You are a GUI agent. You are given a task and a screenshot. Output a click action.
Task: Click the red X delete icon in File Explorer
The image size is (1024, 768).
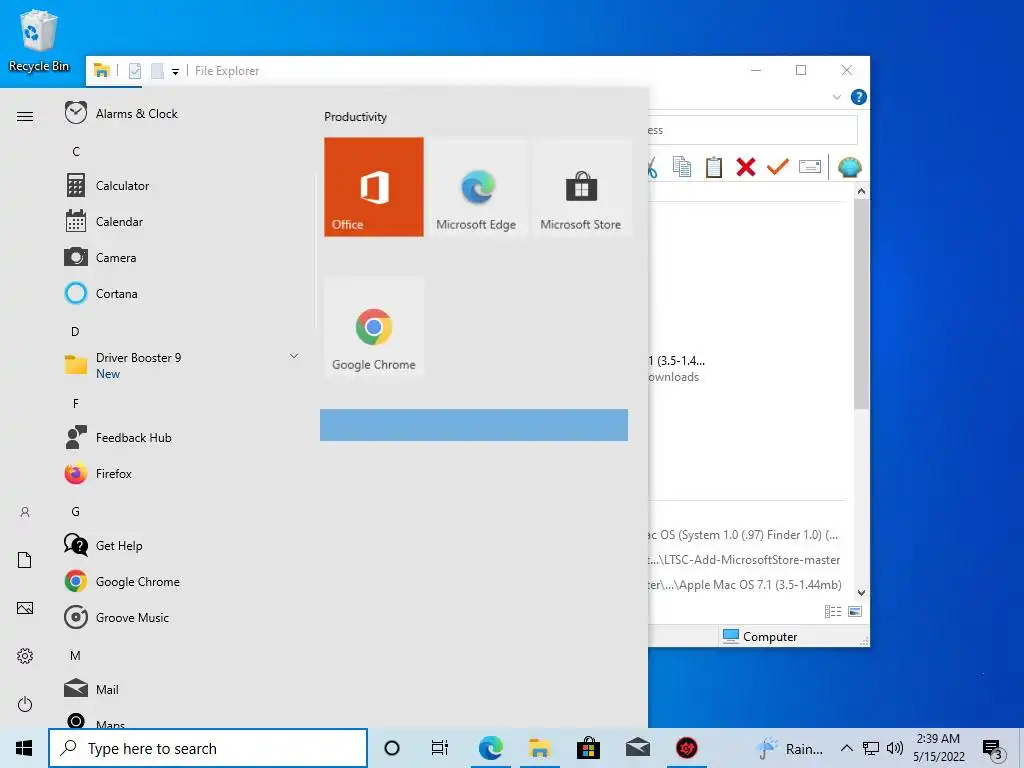tap(745, 167)
